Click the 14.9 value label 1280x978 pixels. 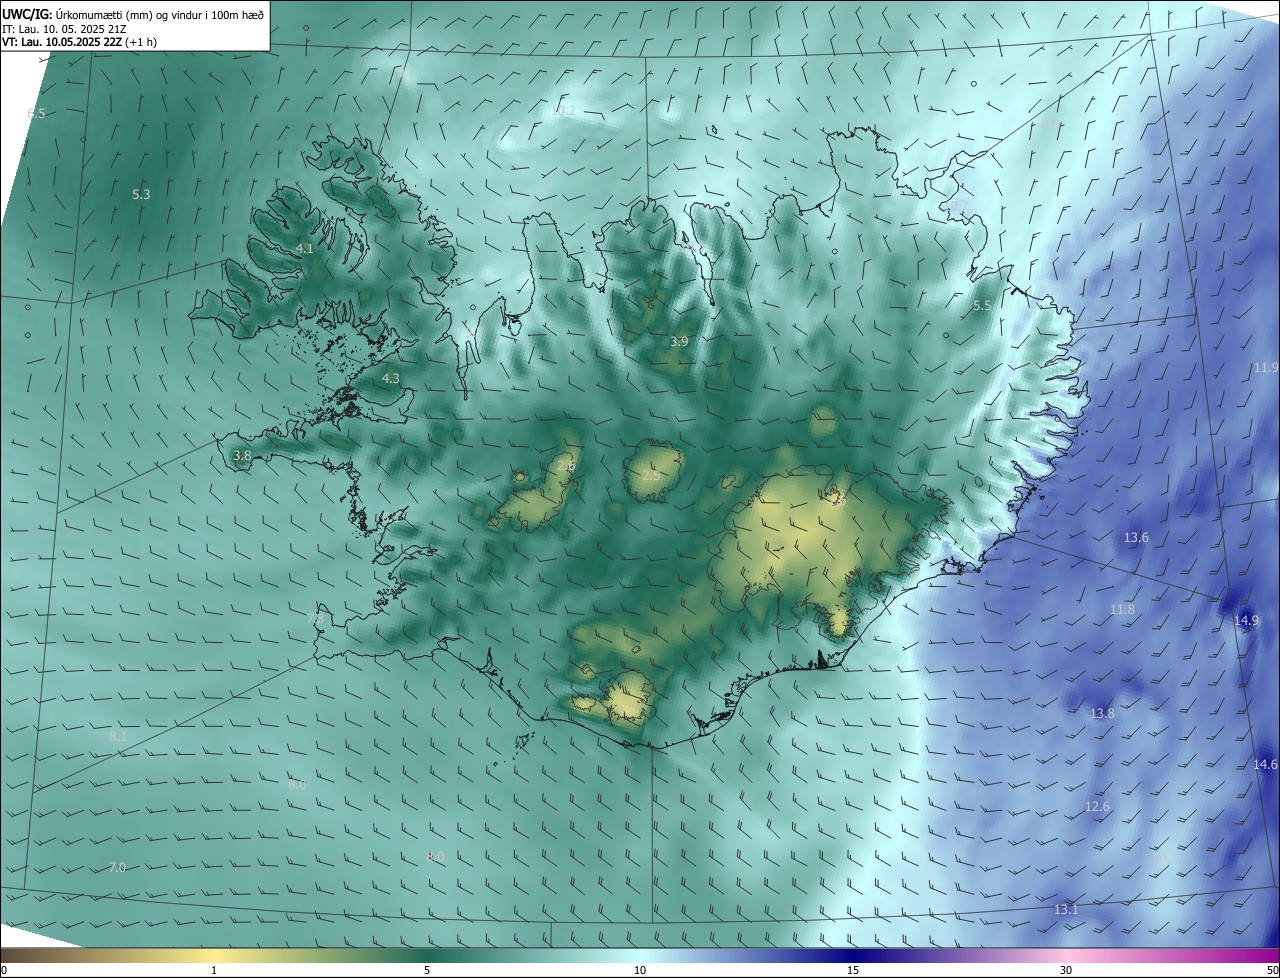click(1247, 620)
